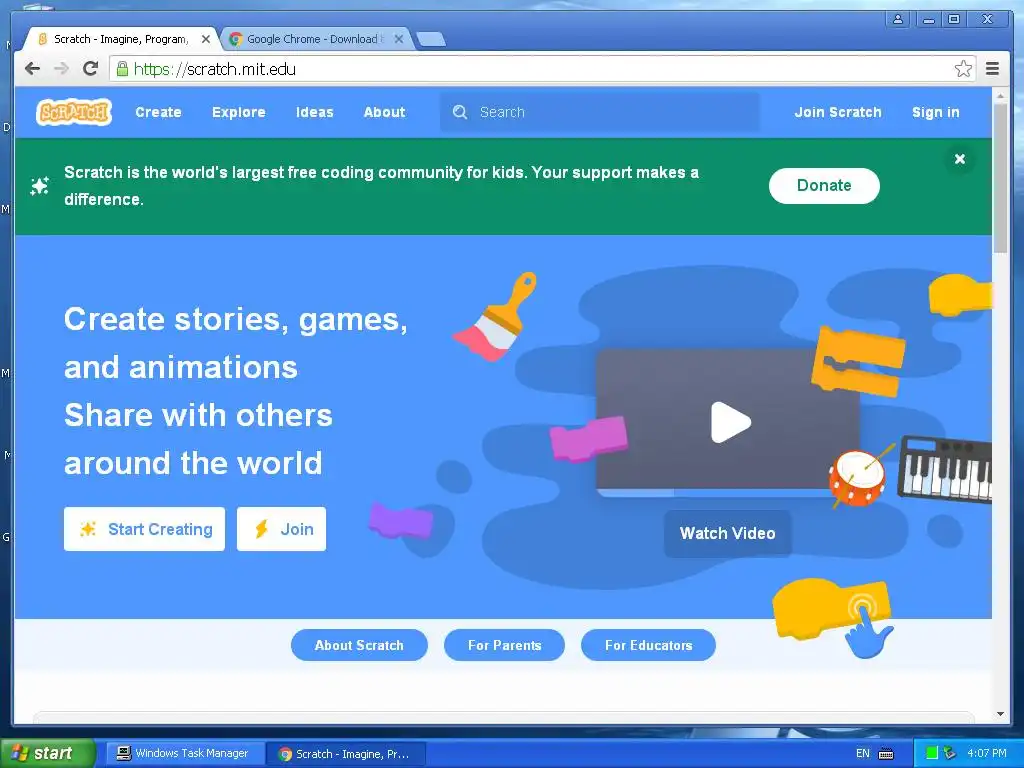Image resolution: width=1024 pixels, height=768 pixels.
Task: Open a new tab with the new tab button
Action: pyautogui.click(x=431, y=39)
